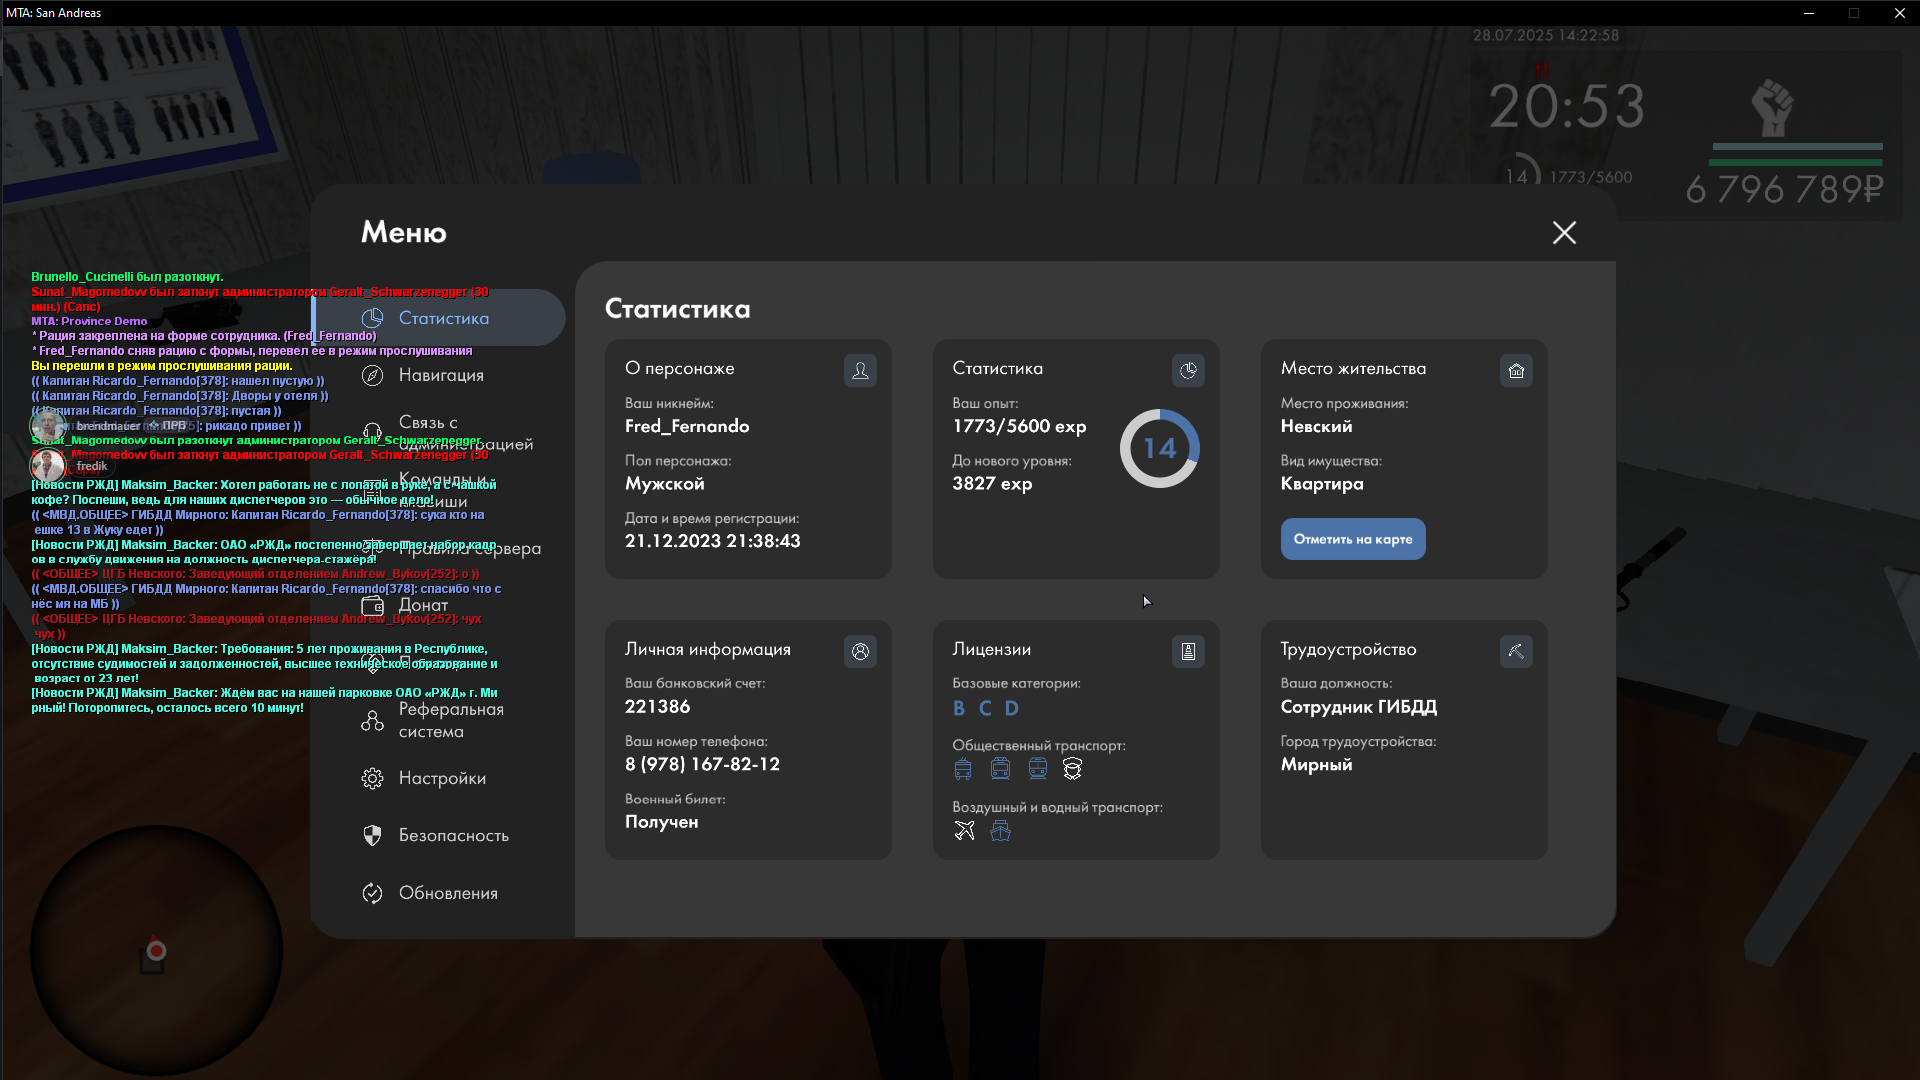
Task: Click the tools icon in Трудоустройство card
Action: (1516, 652)
